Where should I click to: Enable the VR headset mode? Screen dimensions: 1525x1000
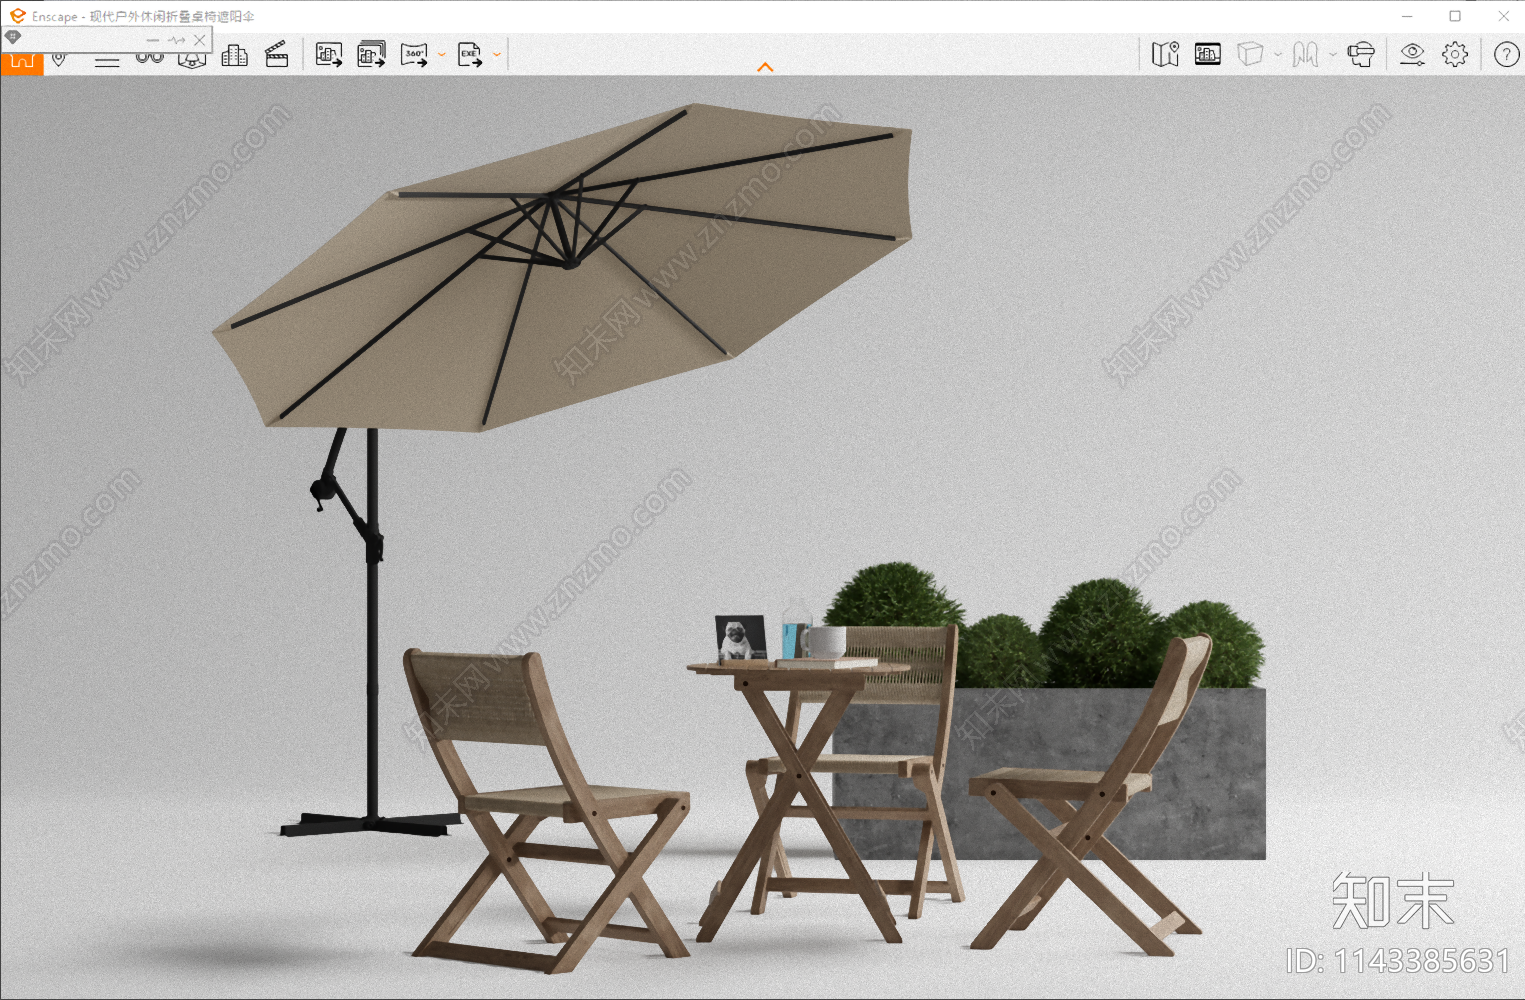(x=1361, y=54)
